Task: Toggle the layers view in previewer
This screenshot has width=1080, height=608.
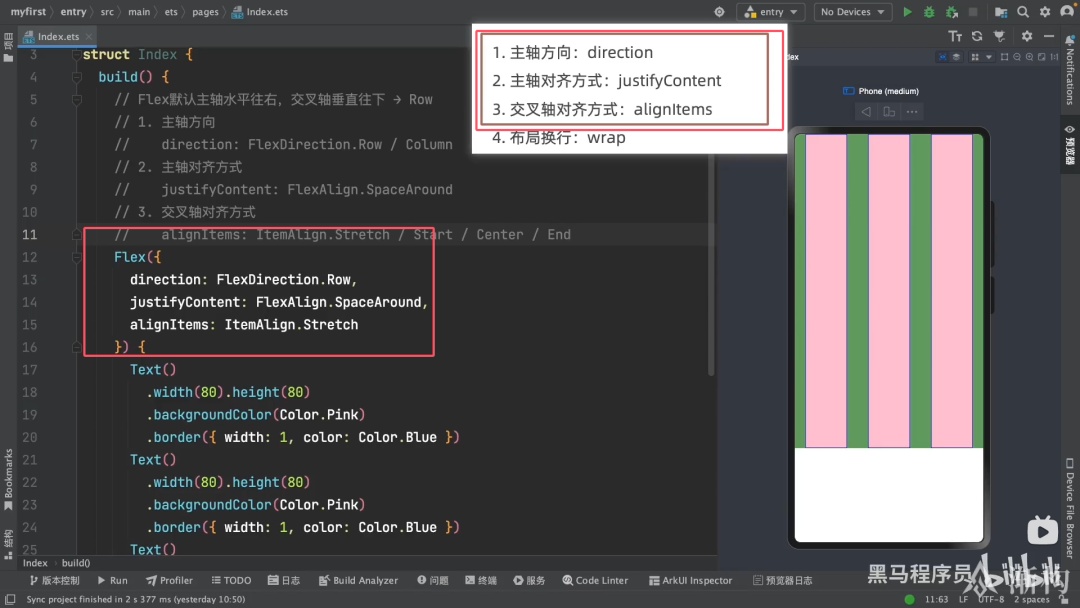Action: pyautogui.click(x=956, y=57)
